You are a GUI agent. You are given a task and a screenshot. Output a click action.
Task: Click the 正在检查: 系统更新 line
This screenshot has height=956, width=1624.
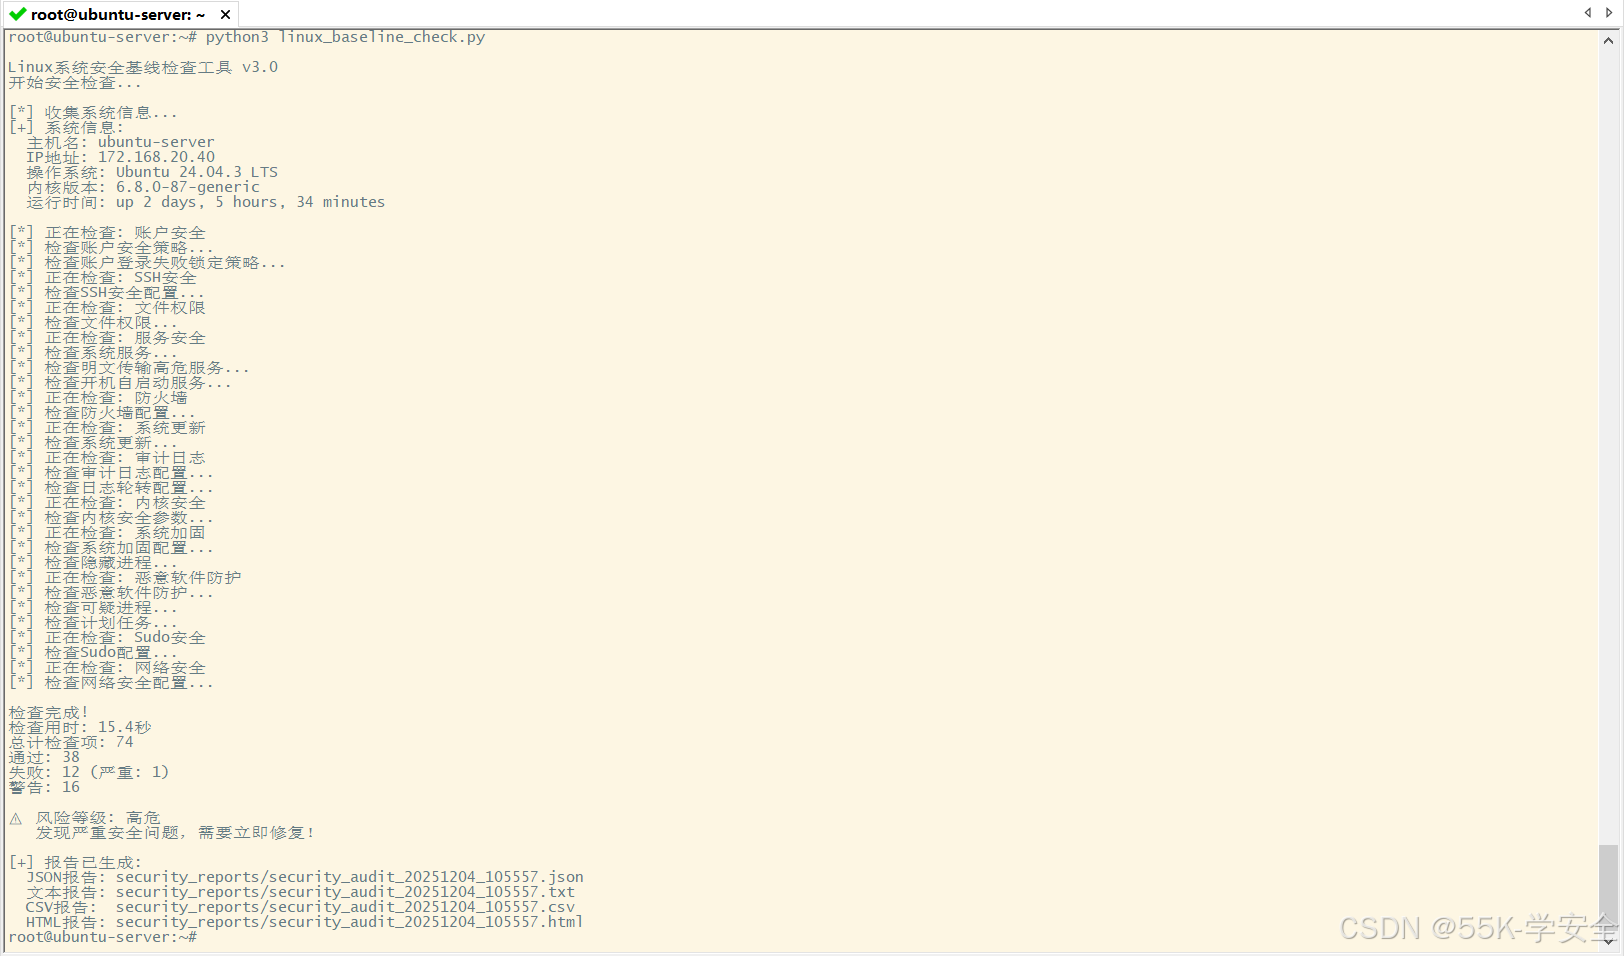[x=108, y=427]
